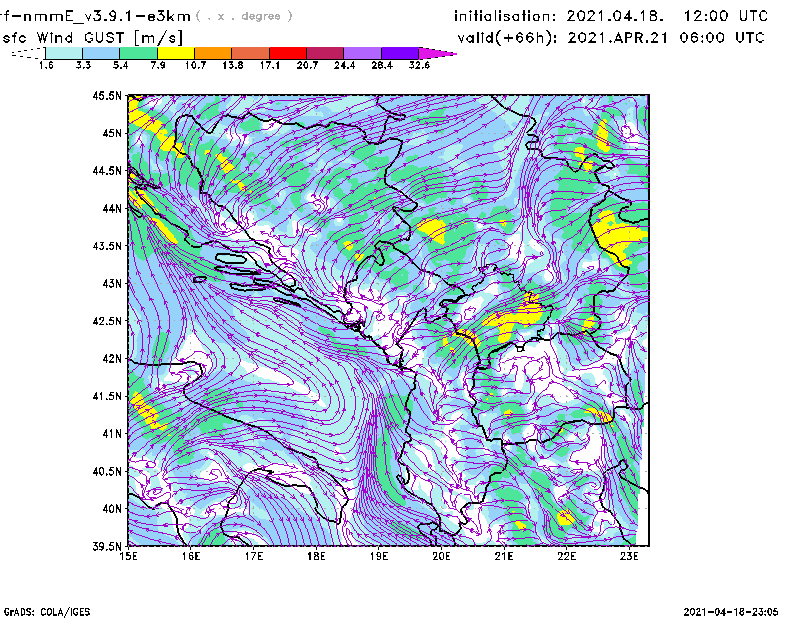Click the "41N" latitude label
800x618 pixels.
[112, 434]
